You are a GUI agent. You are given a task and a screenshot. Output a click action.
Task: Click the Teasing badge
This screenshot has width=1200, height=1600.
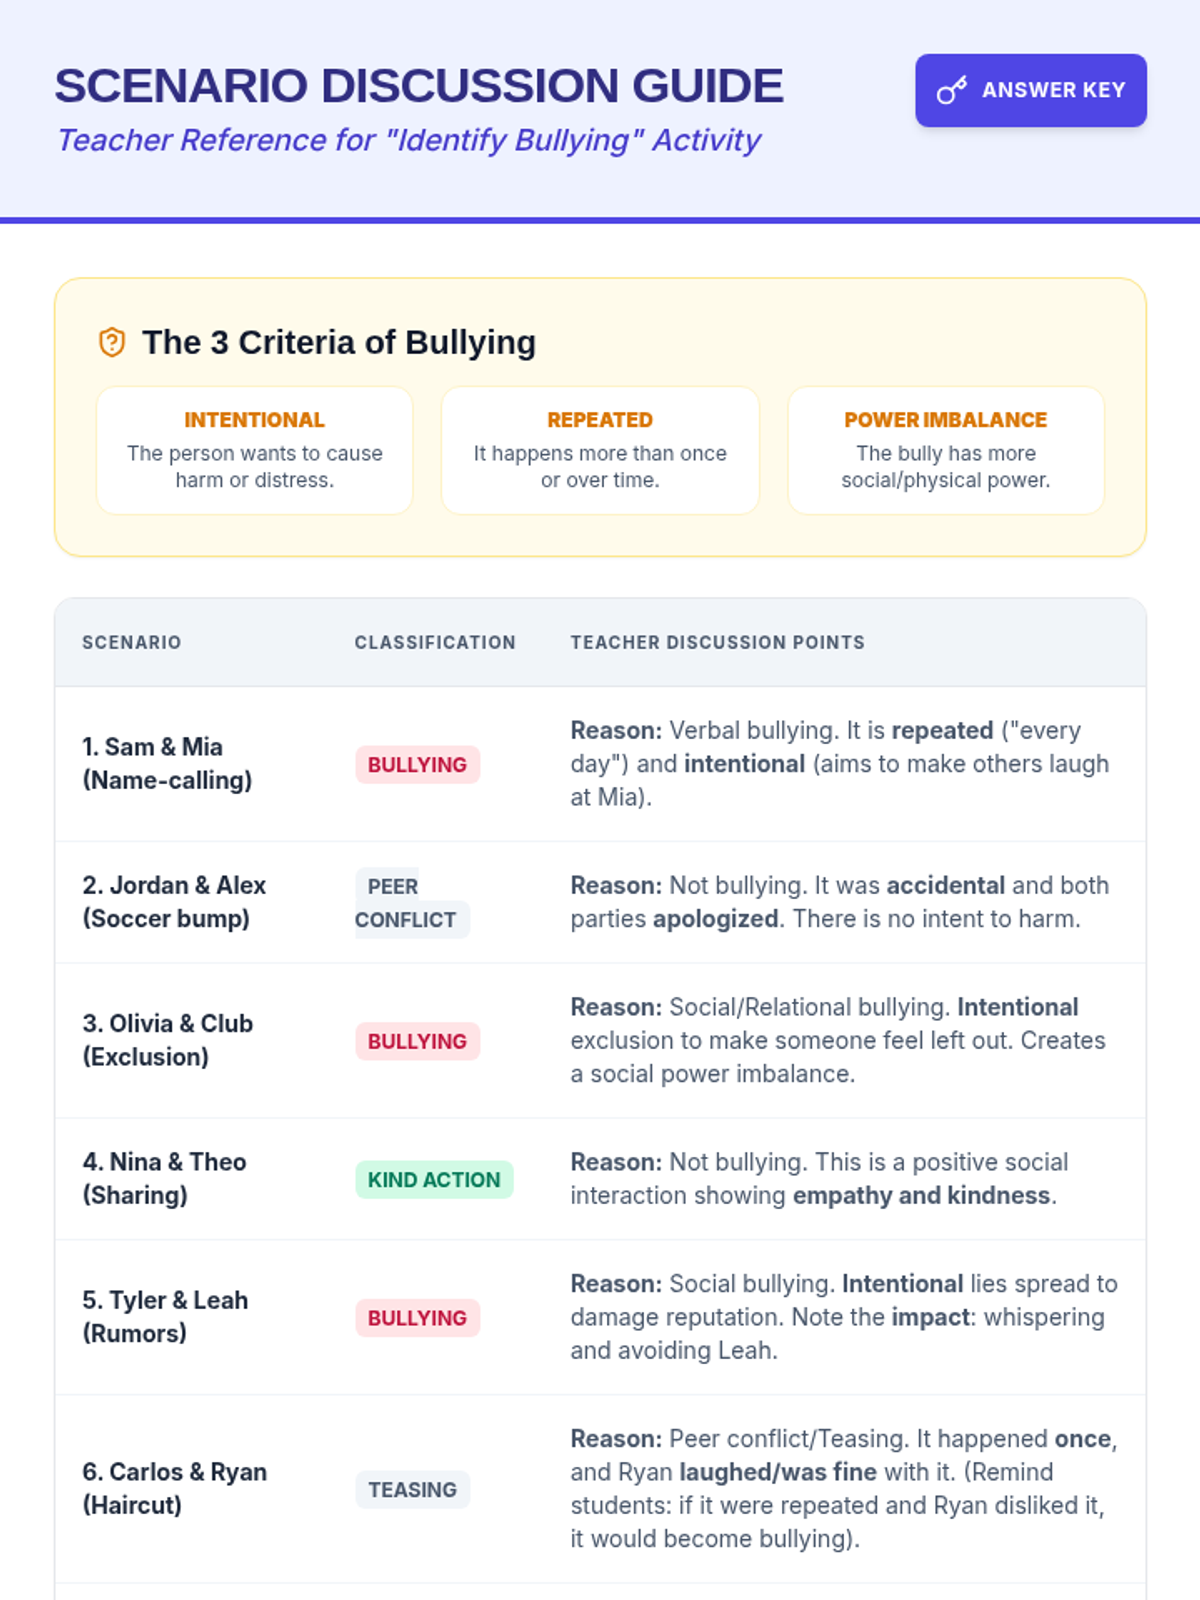pyautogui.click(x=412, y=1490)
